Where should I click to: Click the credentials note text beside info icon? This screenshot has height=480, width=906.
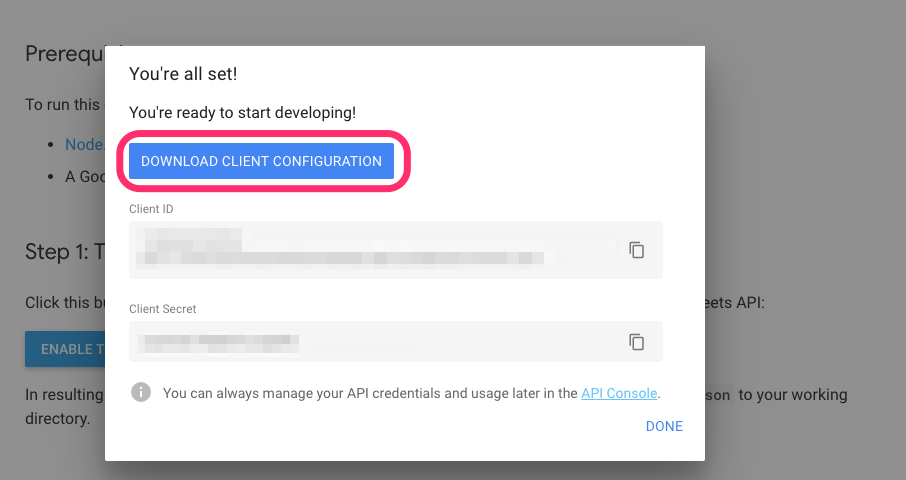(x=370, y=393)
